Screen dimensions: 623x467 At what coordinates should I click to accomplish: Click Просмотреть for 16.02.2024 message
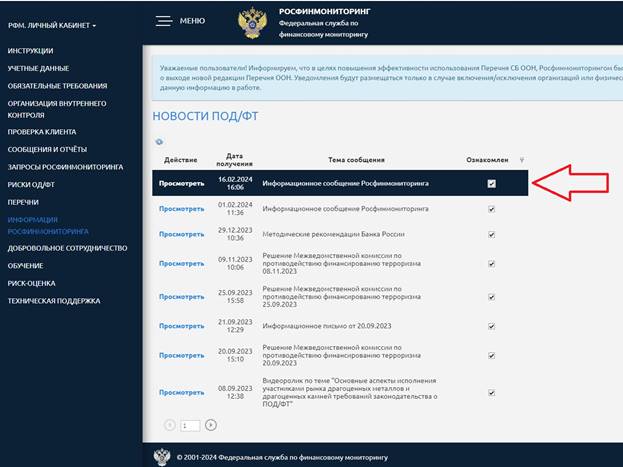tap(182, 184)
